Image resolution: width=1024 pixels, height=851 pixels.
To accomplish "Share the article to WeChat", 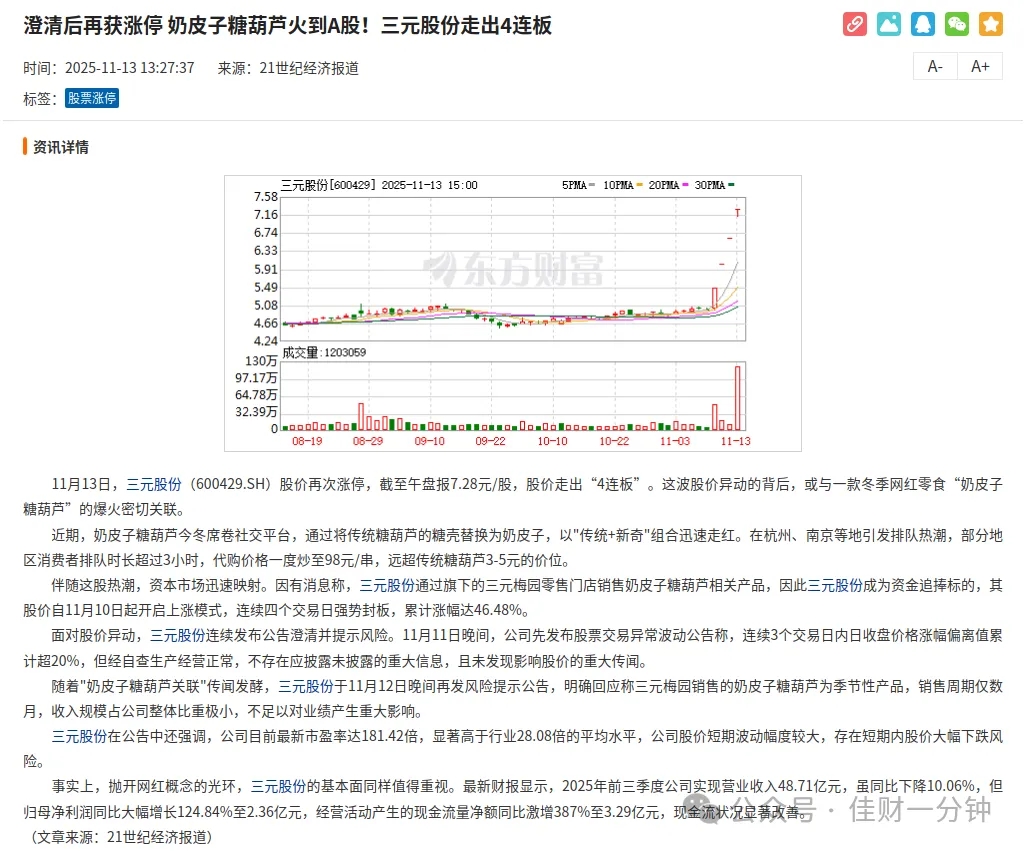I will tap(956, 23).
